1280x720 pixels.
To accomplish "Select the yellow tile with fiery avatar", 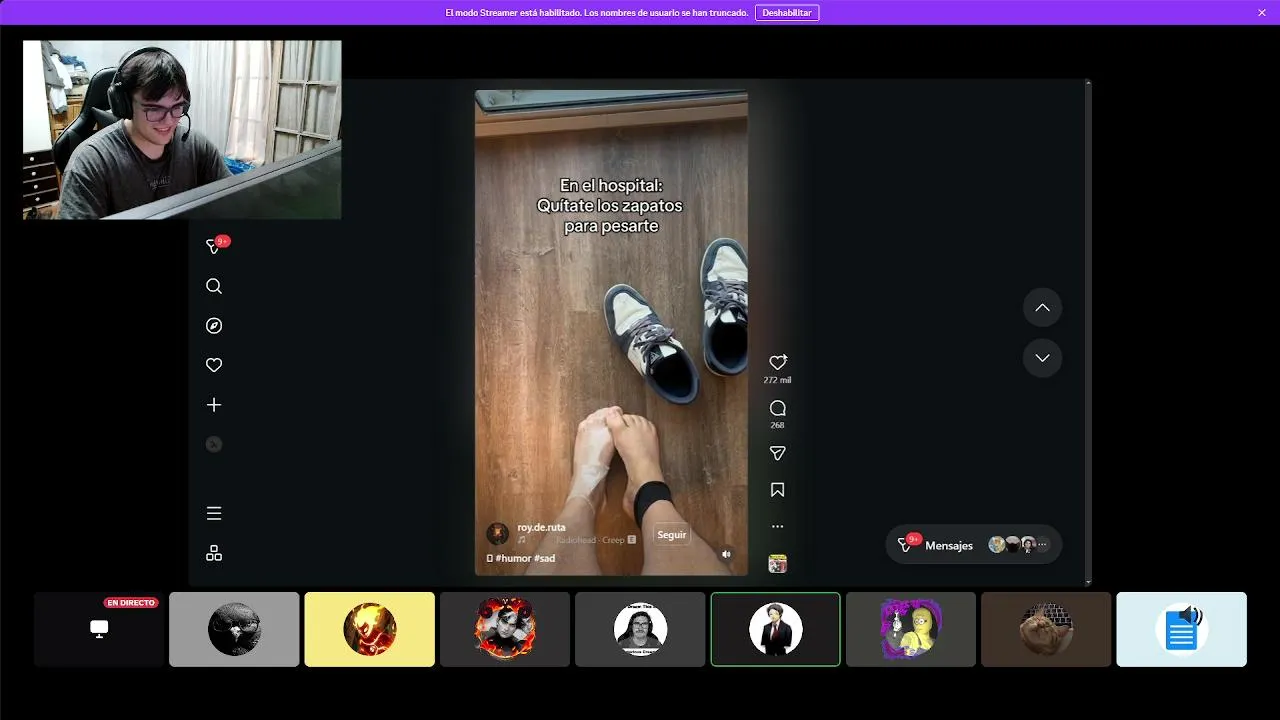I will coord(369,629).
